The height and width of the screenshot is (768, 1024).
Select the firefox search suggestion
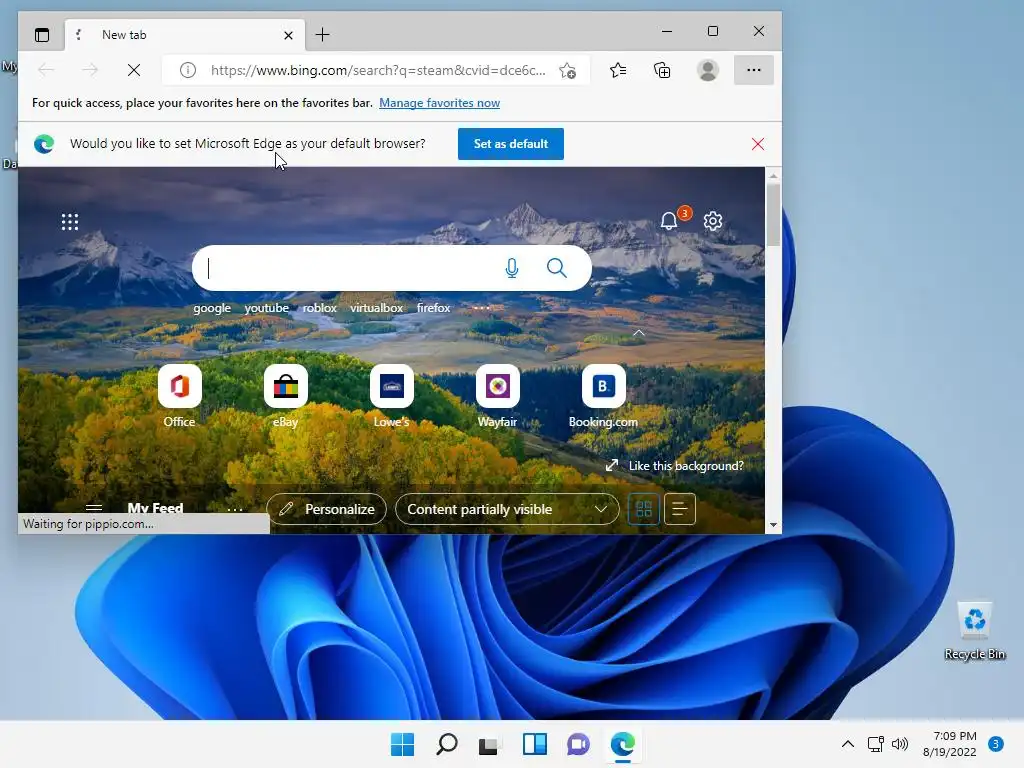coord(434,308)
